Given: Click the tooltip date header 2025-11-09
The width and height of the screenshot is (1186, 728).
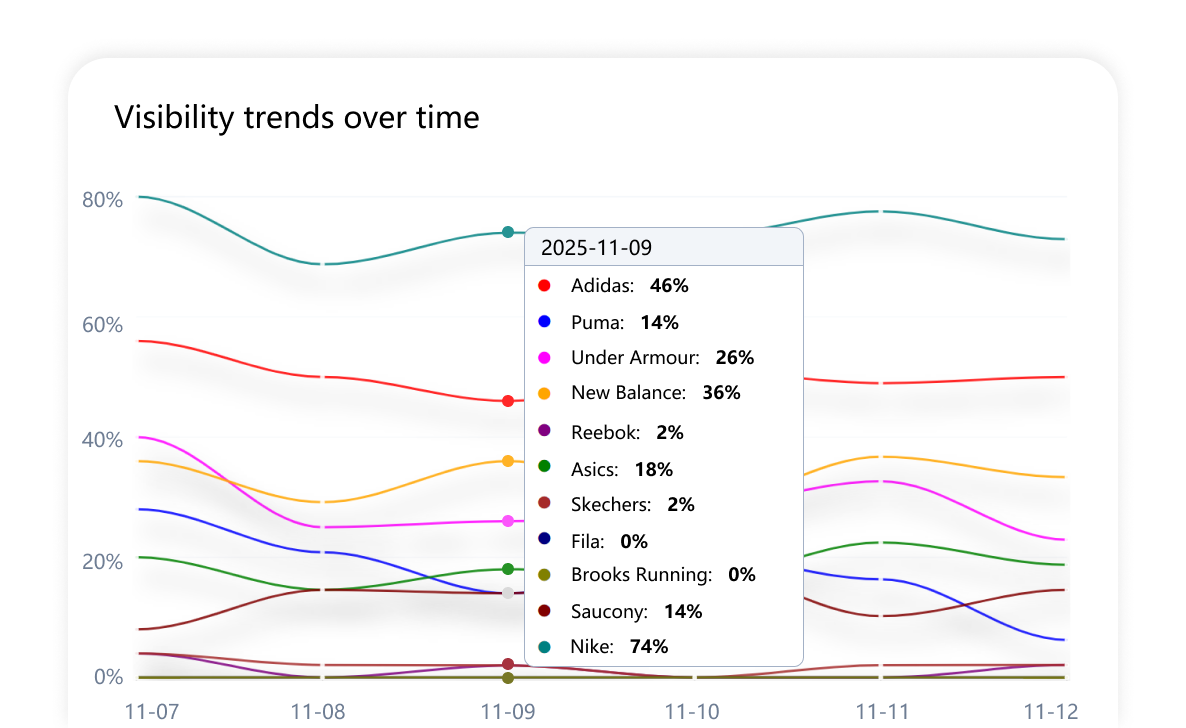Looking at the screenshot, I should (597, 248).
